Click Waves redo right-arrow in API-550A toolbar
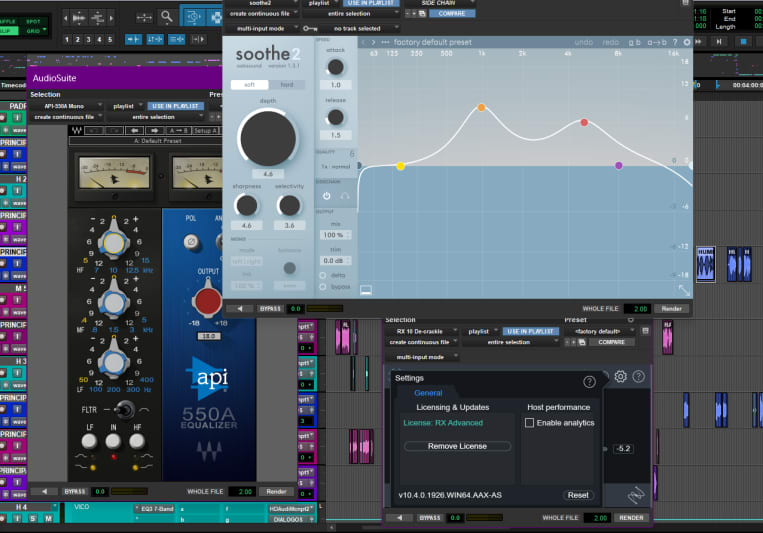Viewport: 763px width, 533px height. coord(154,130)
